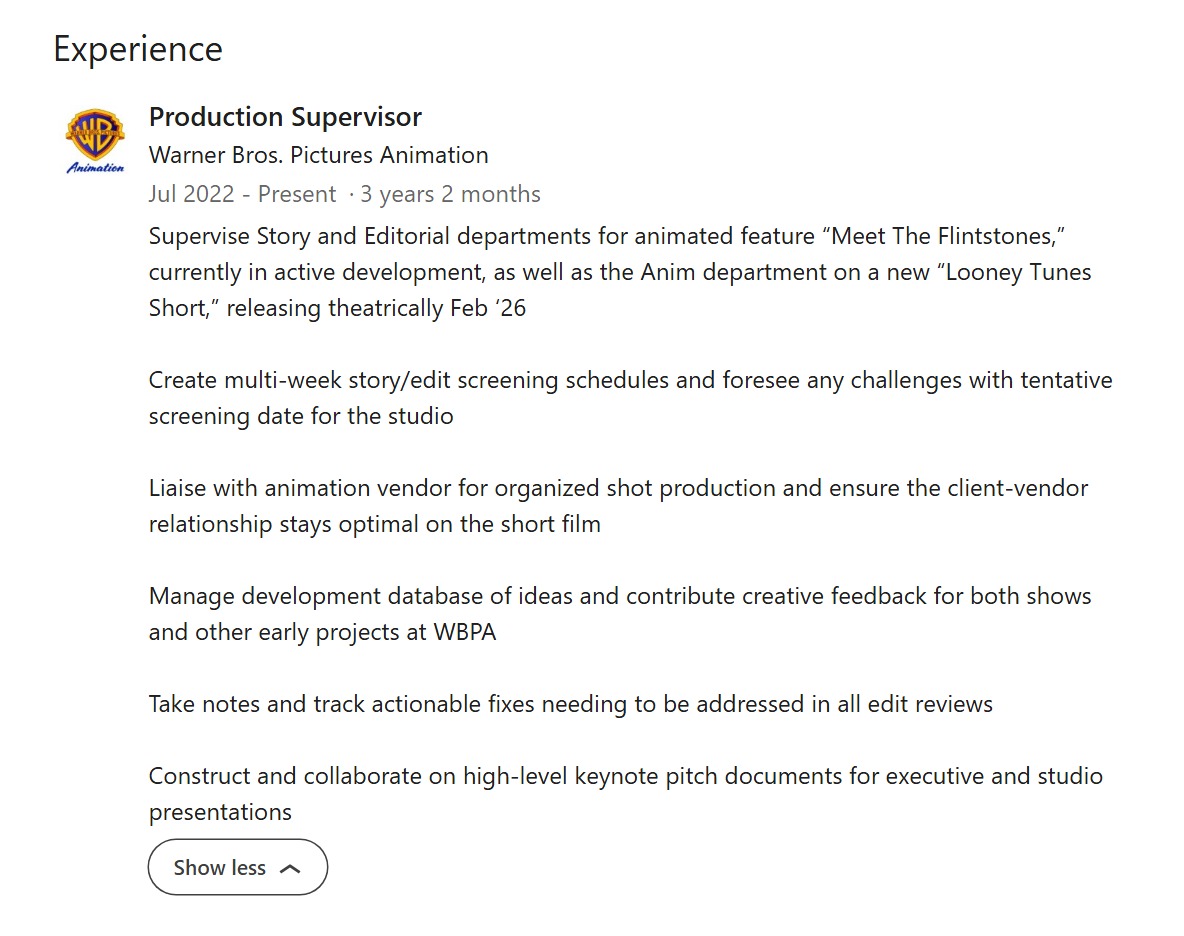Click the "Manage development database" line

tap(620, 596)
